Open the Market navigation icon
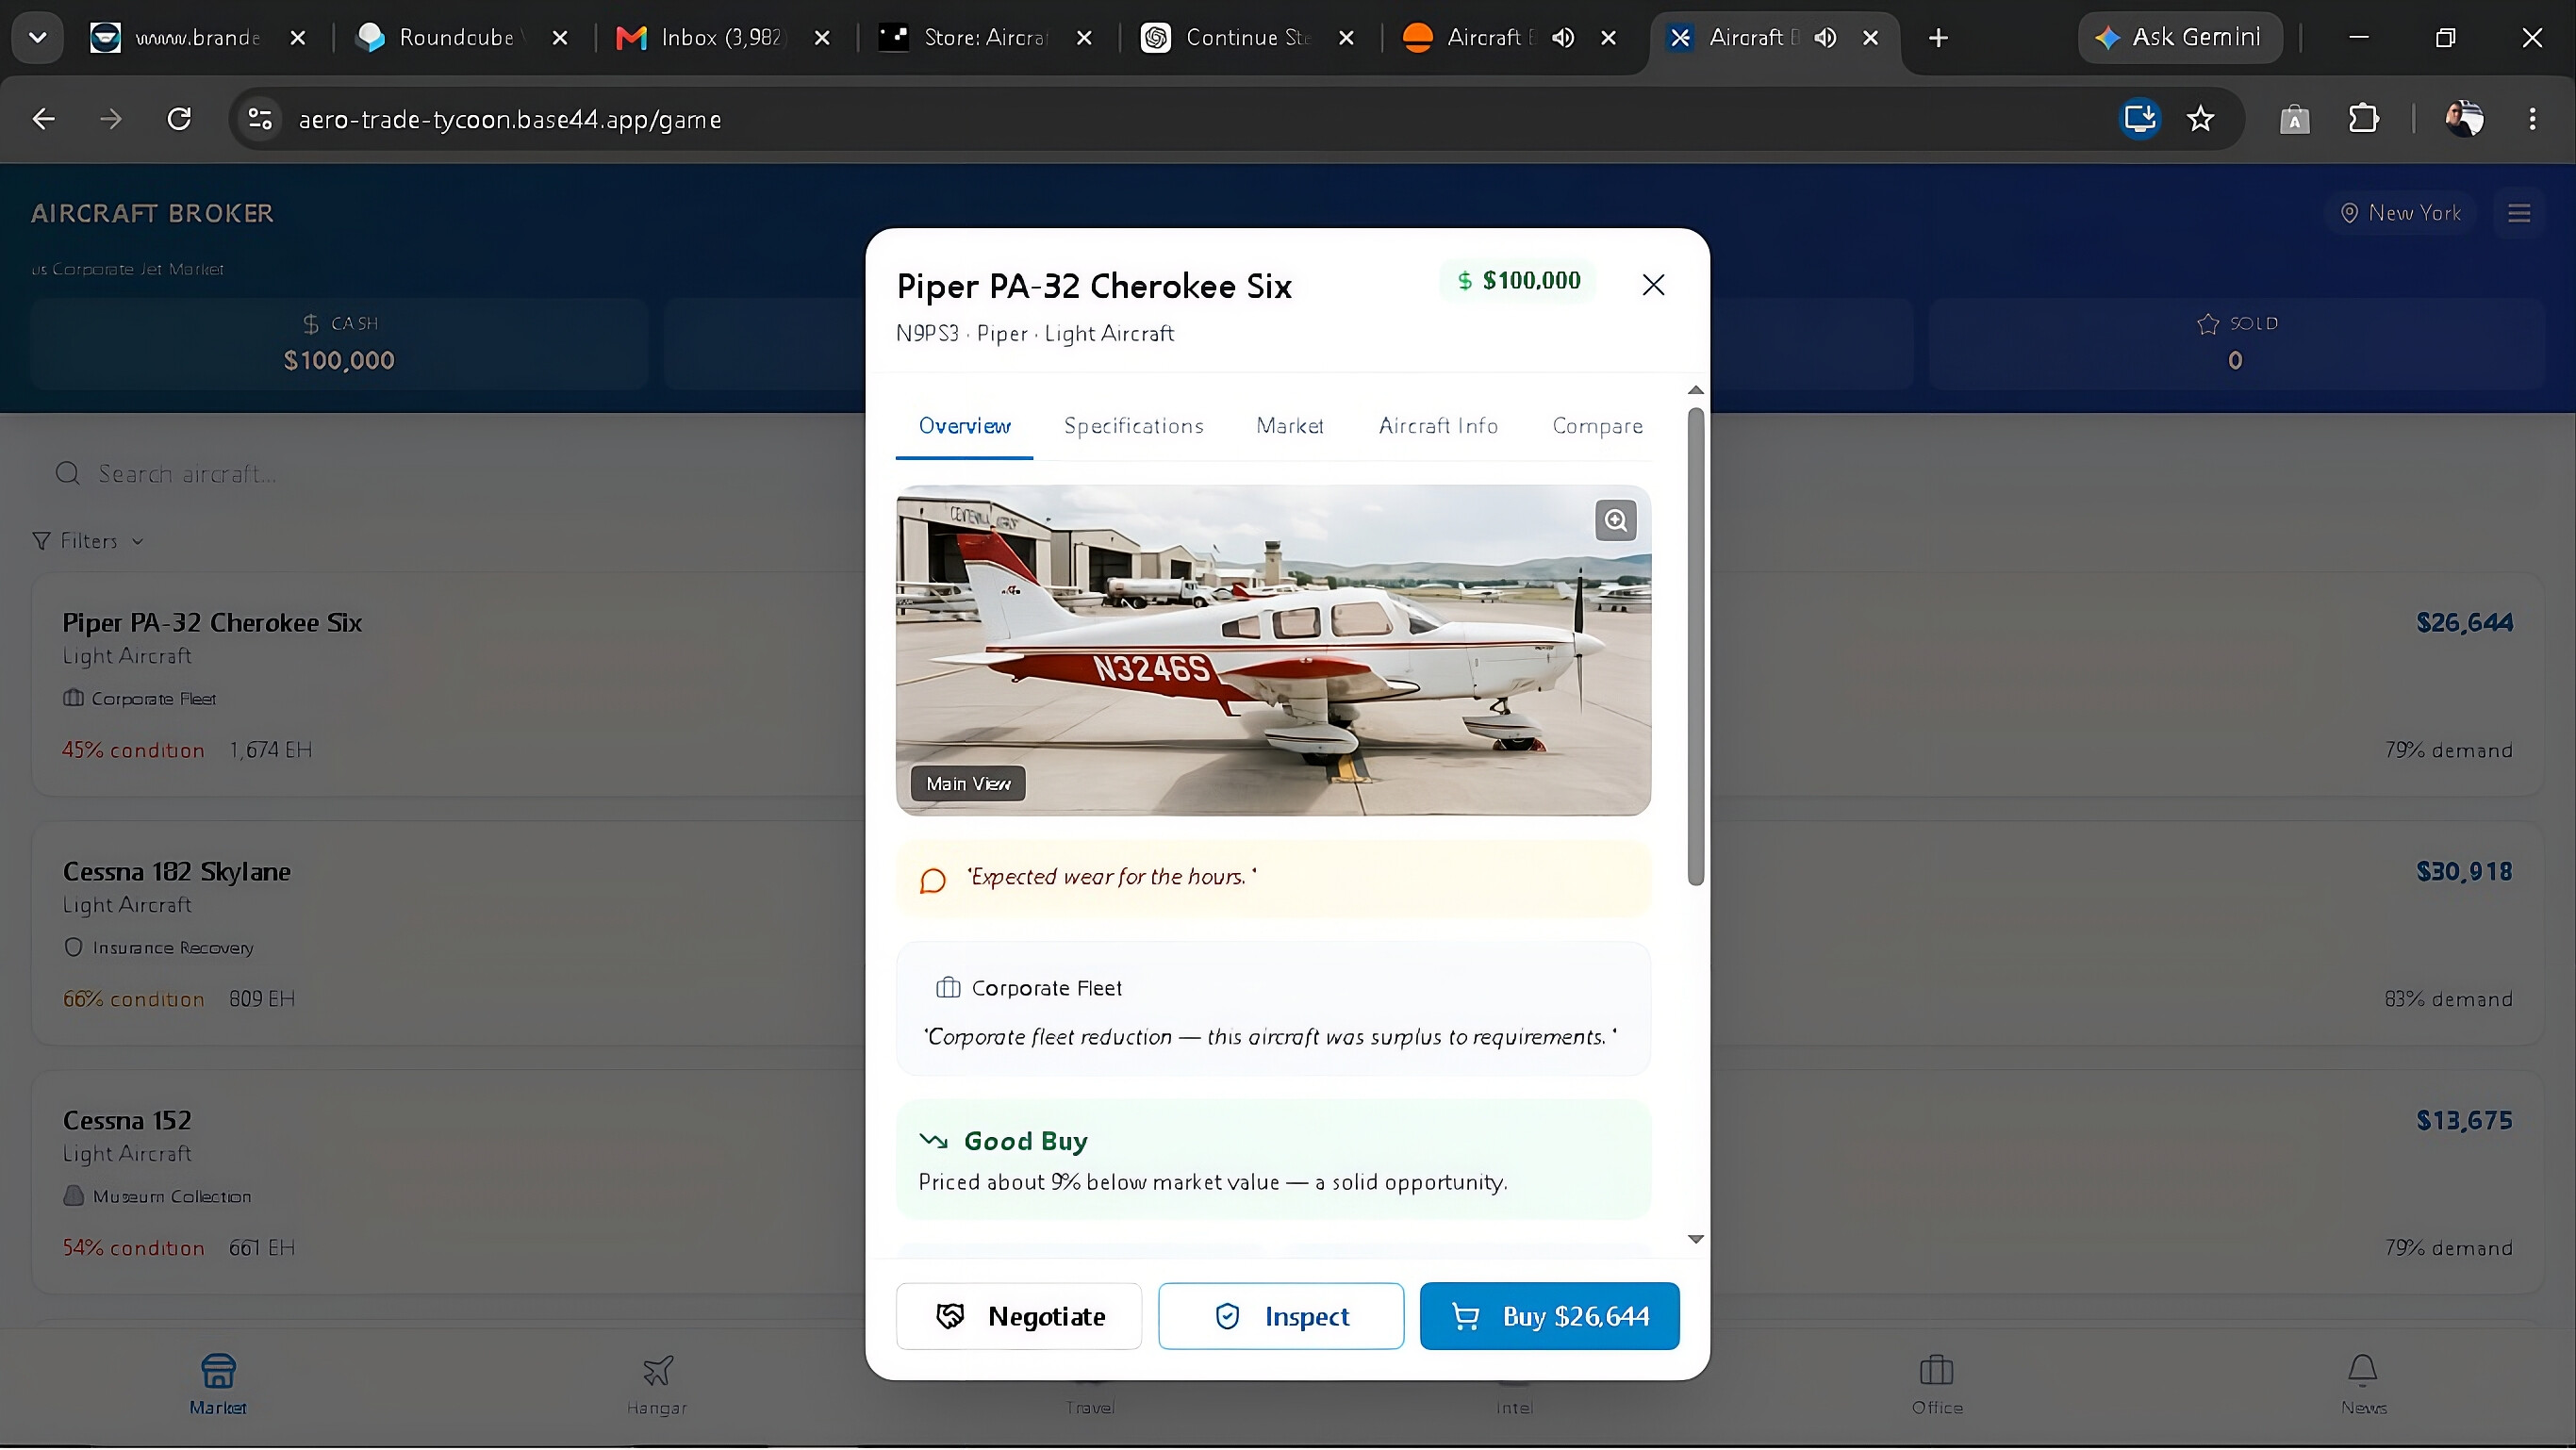The width and height of the screenshot is (2576, 1450). 218,1384
